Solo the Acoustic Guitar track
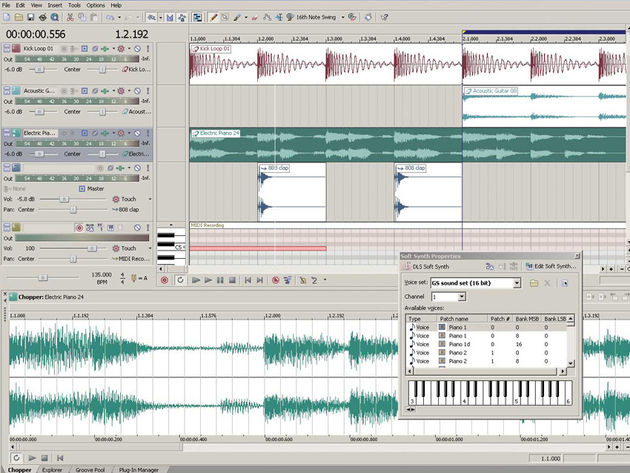Screen dimensions: 630x473 (x=148, y=91)
